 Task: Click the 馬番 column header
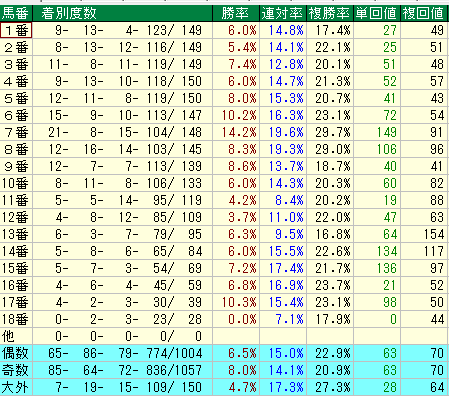point(16,13)
